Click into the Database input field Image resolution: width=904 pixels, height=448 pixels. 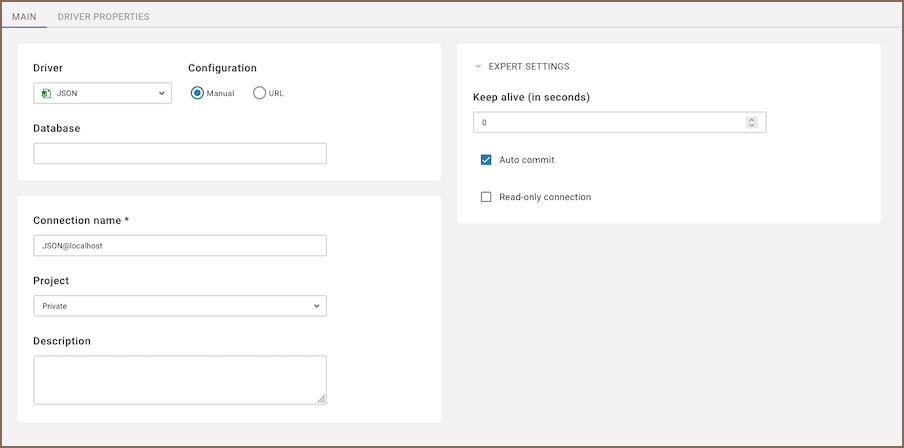(x=180, y=154)
